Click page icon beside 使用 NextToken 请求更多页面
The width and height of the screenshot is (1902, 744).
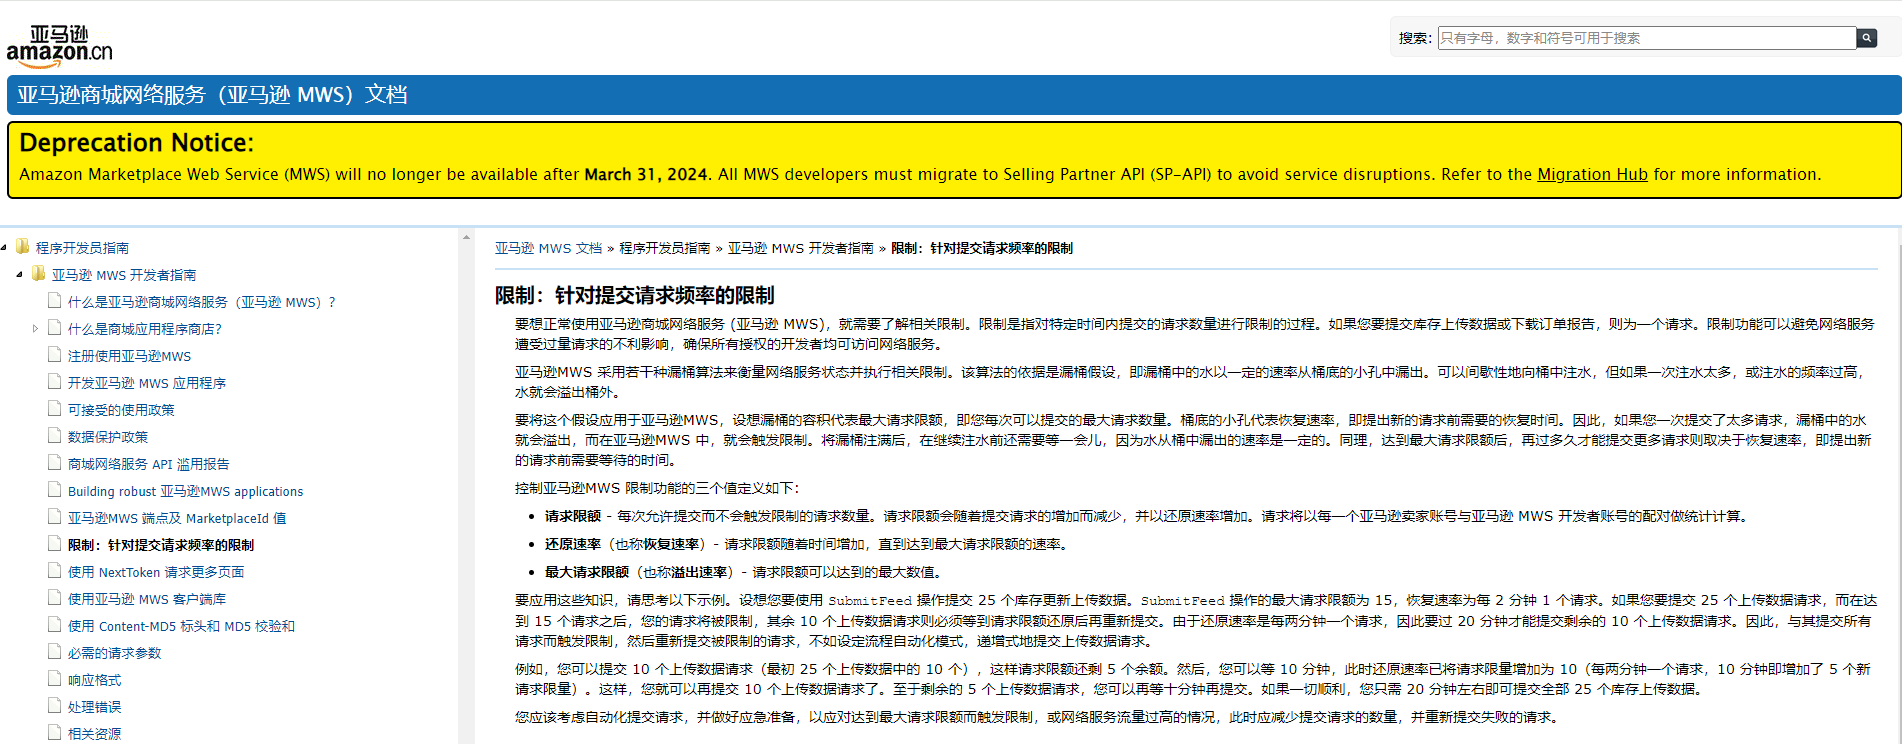[55, 570]
